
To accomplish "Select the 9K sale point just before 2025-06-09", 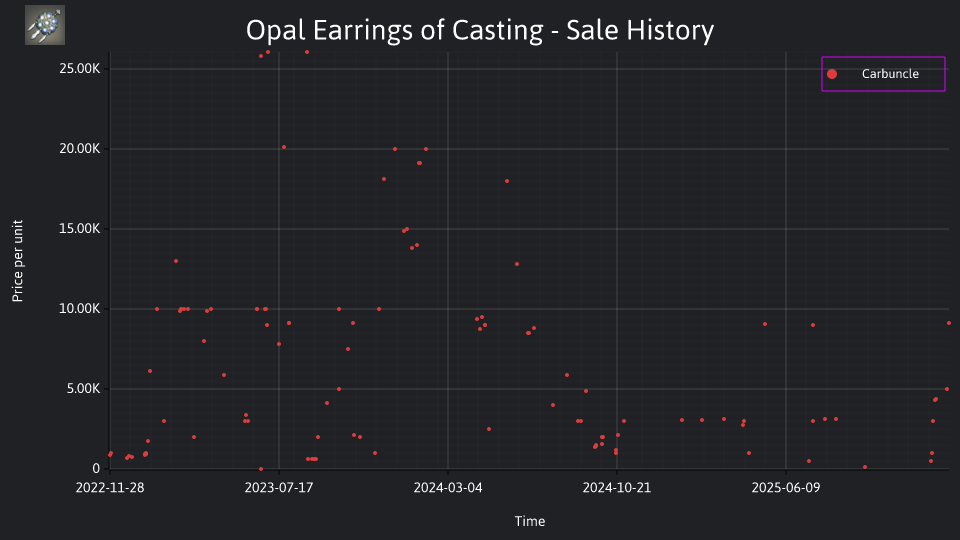I will pos(765,324).
